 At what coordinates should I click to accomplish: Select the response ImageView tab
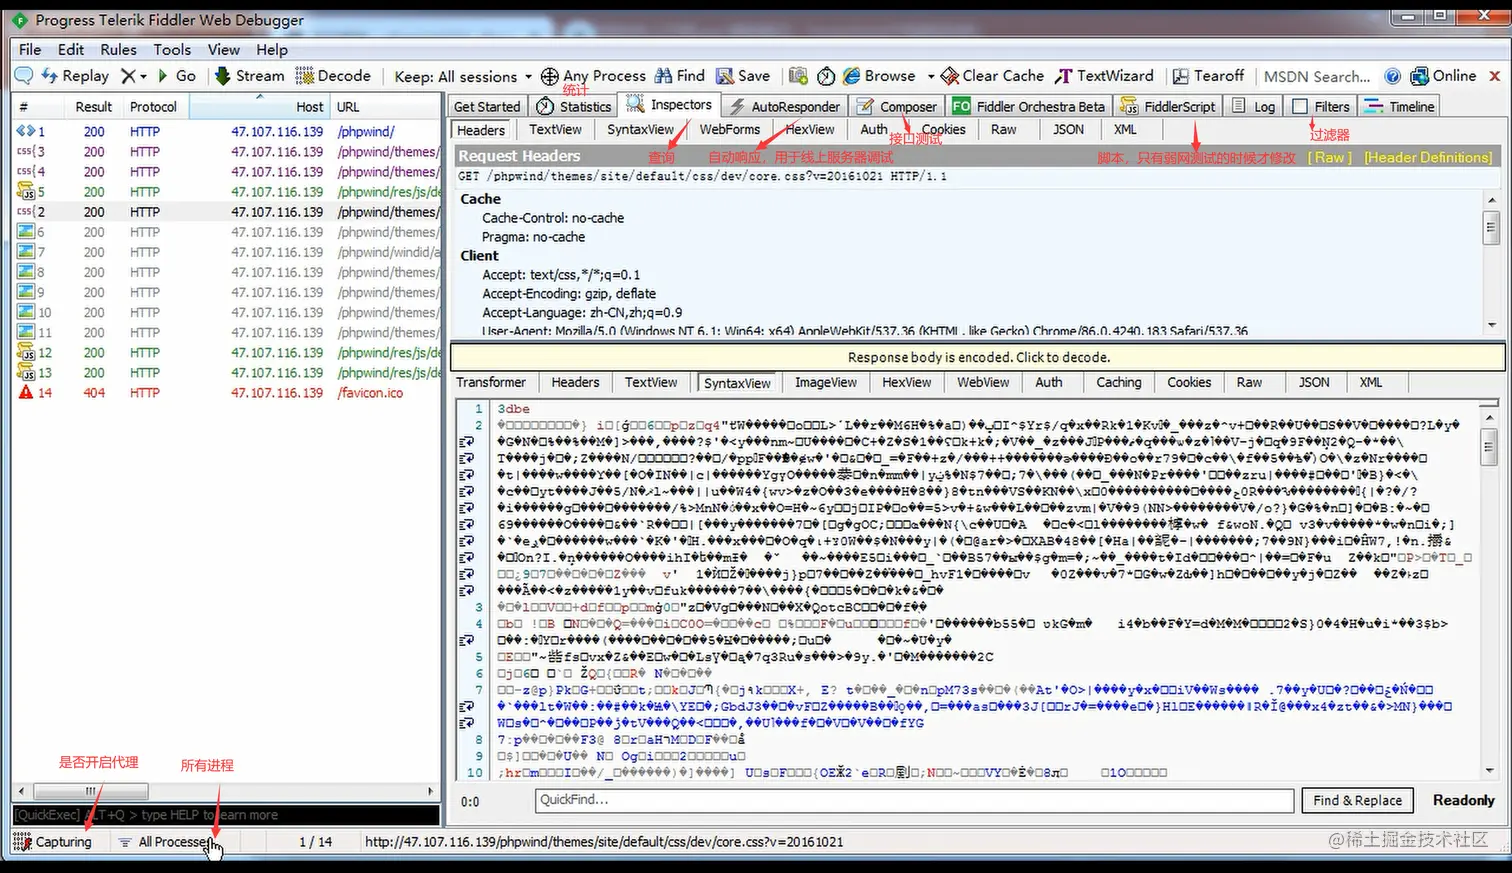tap(826, 383)
